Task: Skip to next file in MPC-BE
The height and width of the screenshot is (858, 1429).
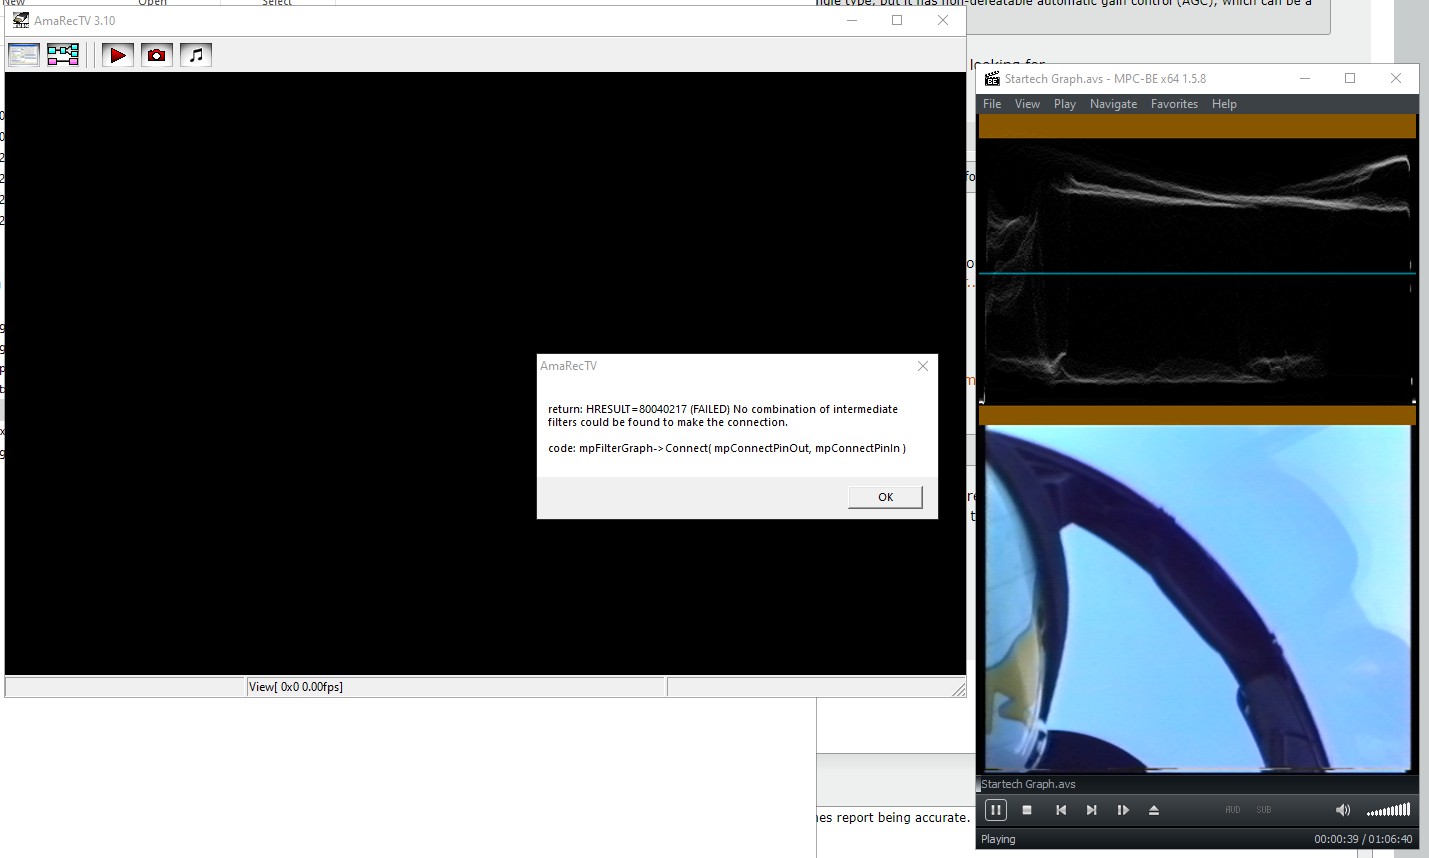Action: [x=1092, y=810]
